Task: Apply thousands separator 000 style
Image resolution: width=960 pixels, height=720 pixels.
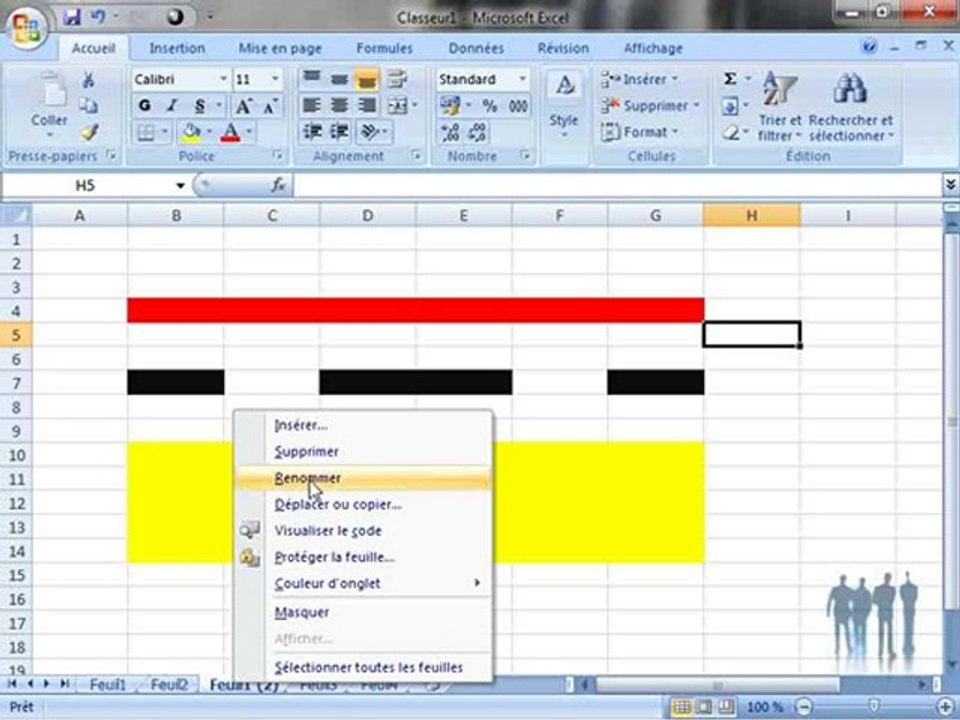Action: point(518,106)
